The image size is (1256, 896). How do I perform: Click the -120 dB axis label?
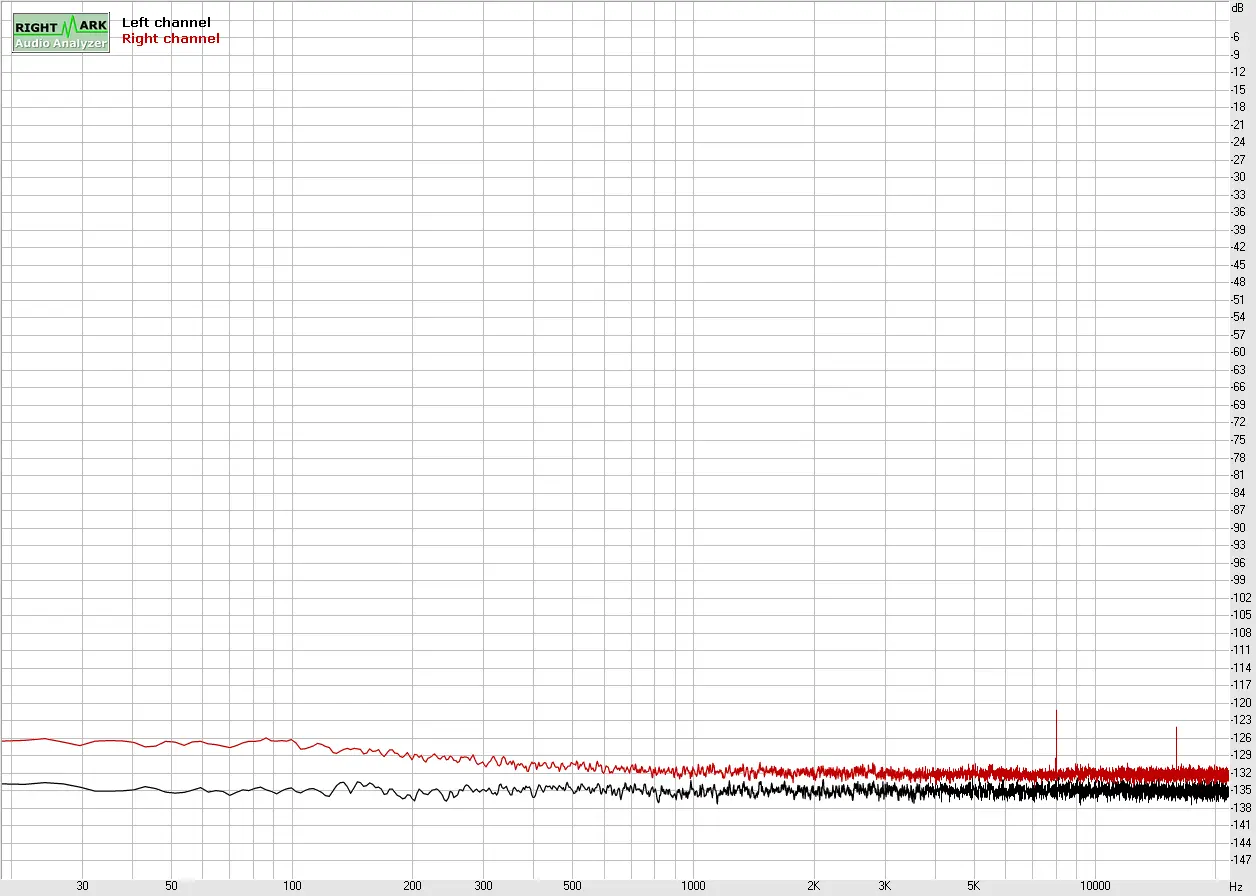[1238, 702]
